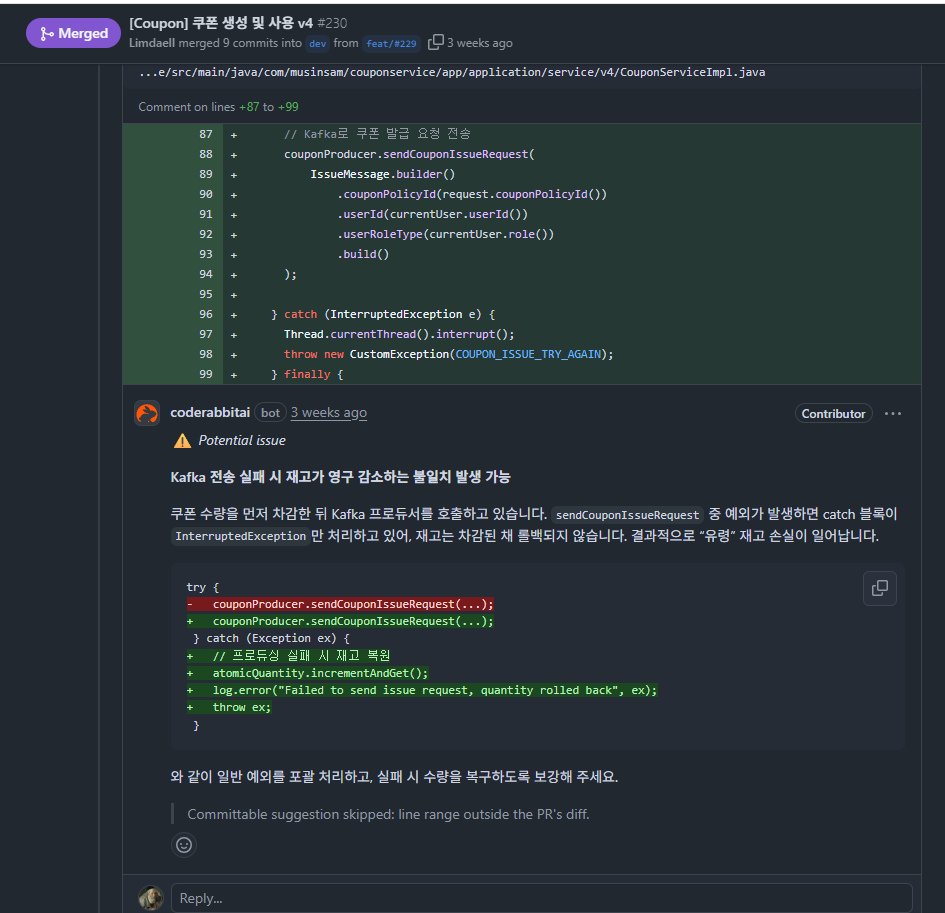This screenshot has width=945, height=913.
Task: Open the feat/#229 branch label
Action: pyautogui.click(x=391, y=43)
